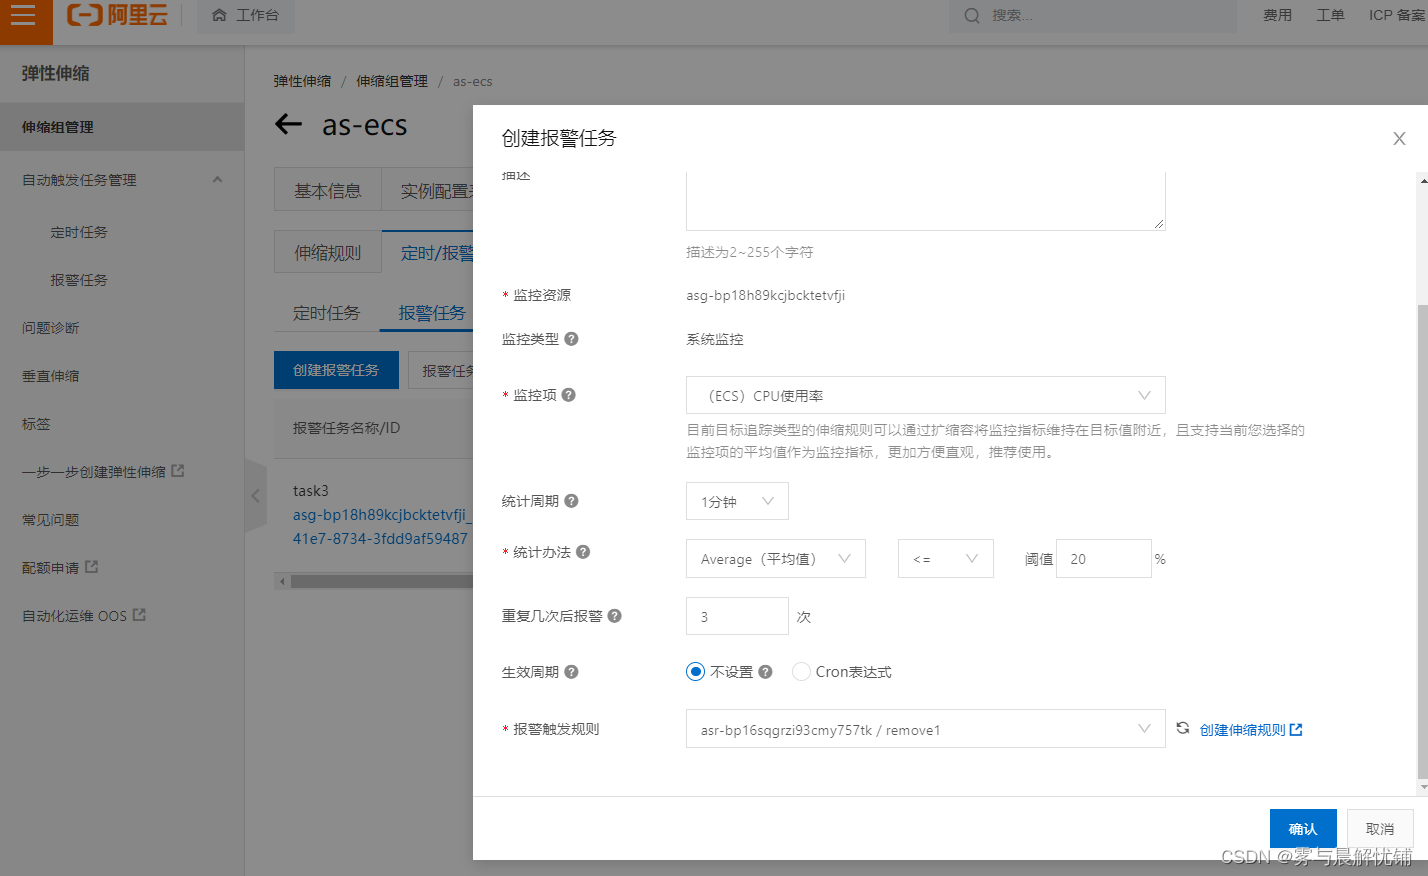This screenshot has width=1428, height=876.
Task: Open 标签 in sidebar
Action: pyautogui.click(x=36, y=424)
